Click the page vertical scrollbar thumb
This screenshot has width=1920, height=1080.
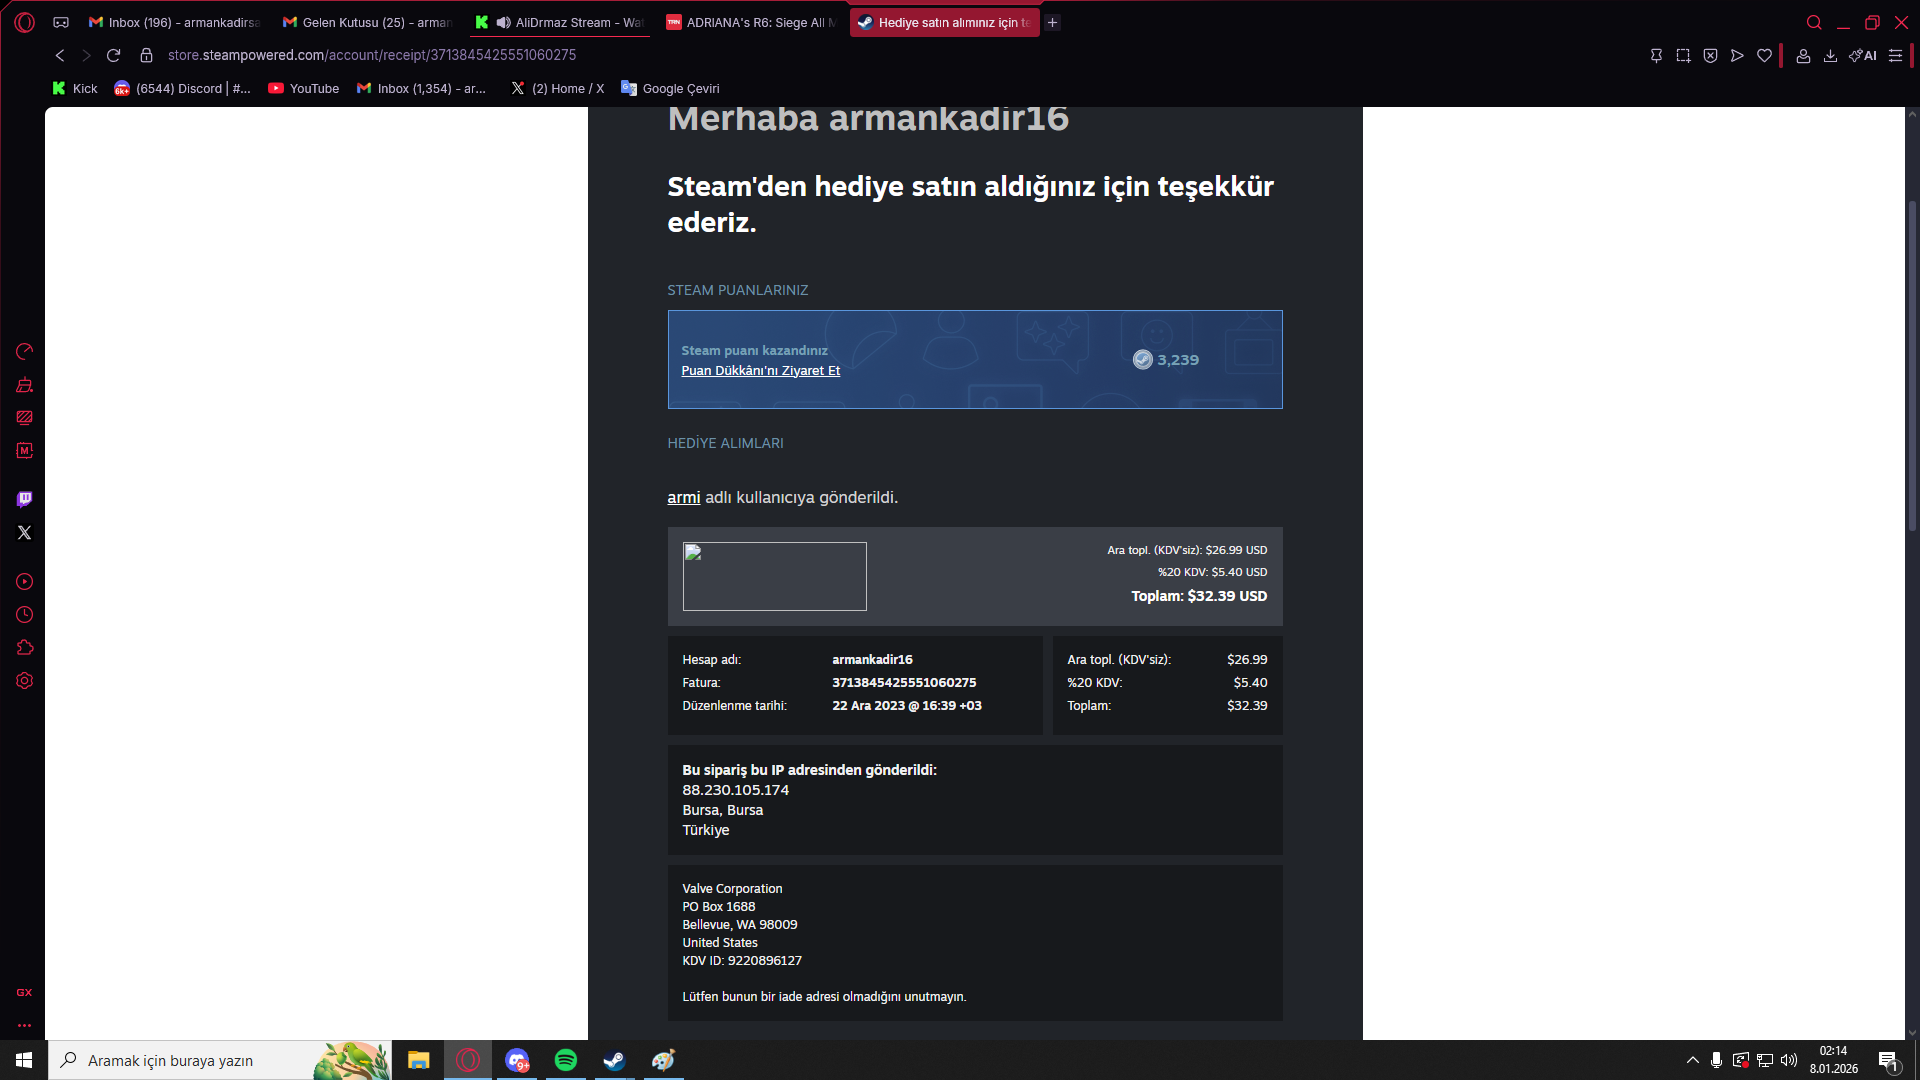(x=1912, y=365)
